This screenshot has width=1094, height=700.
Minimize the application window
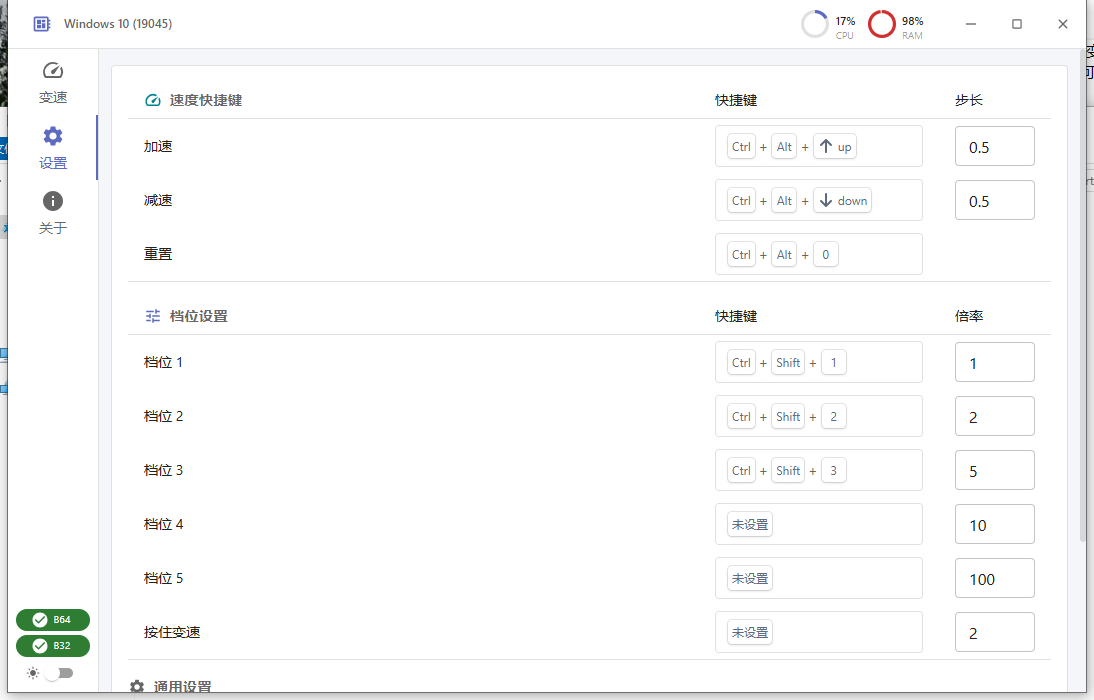coord(971,24)
